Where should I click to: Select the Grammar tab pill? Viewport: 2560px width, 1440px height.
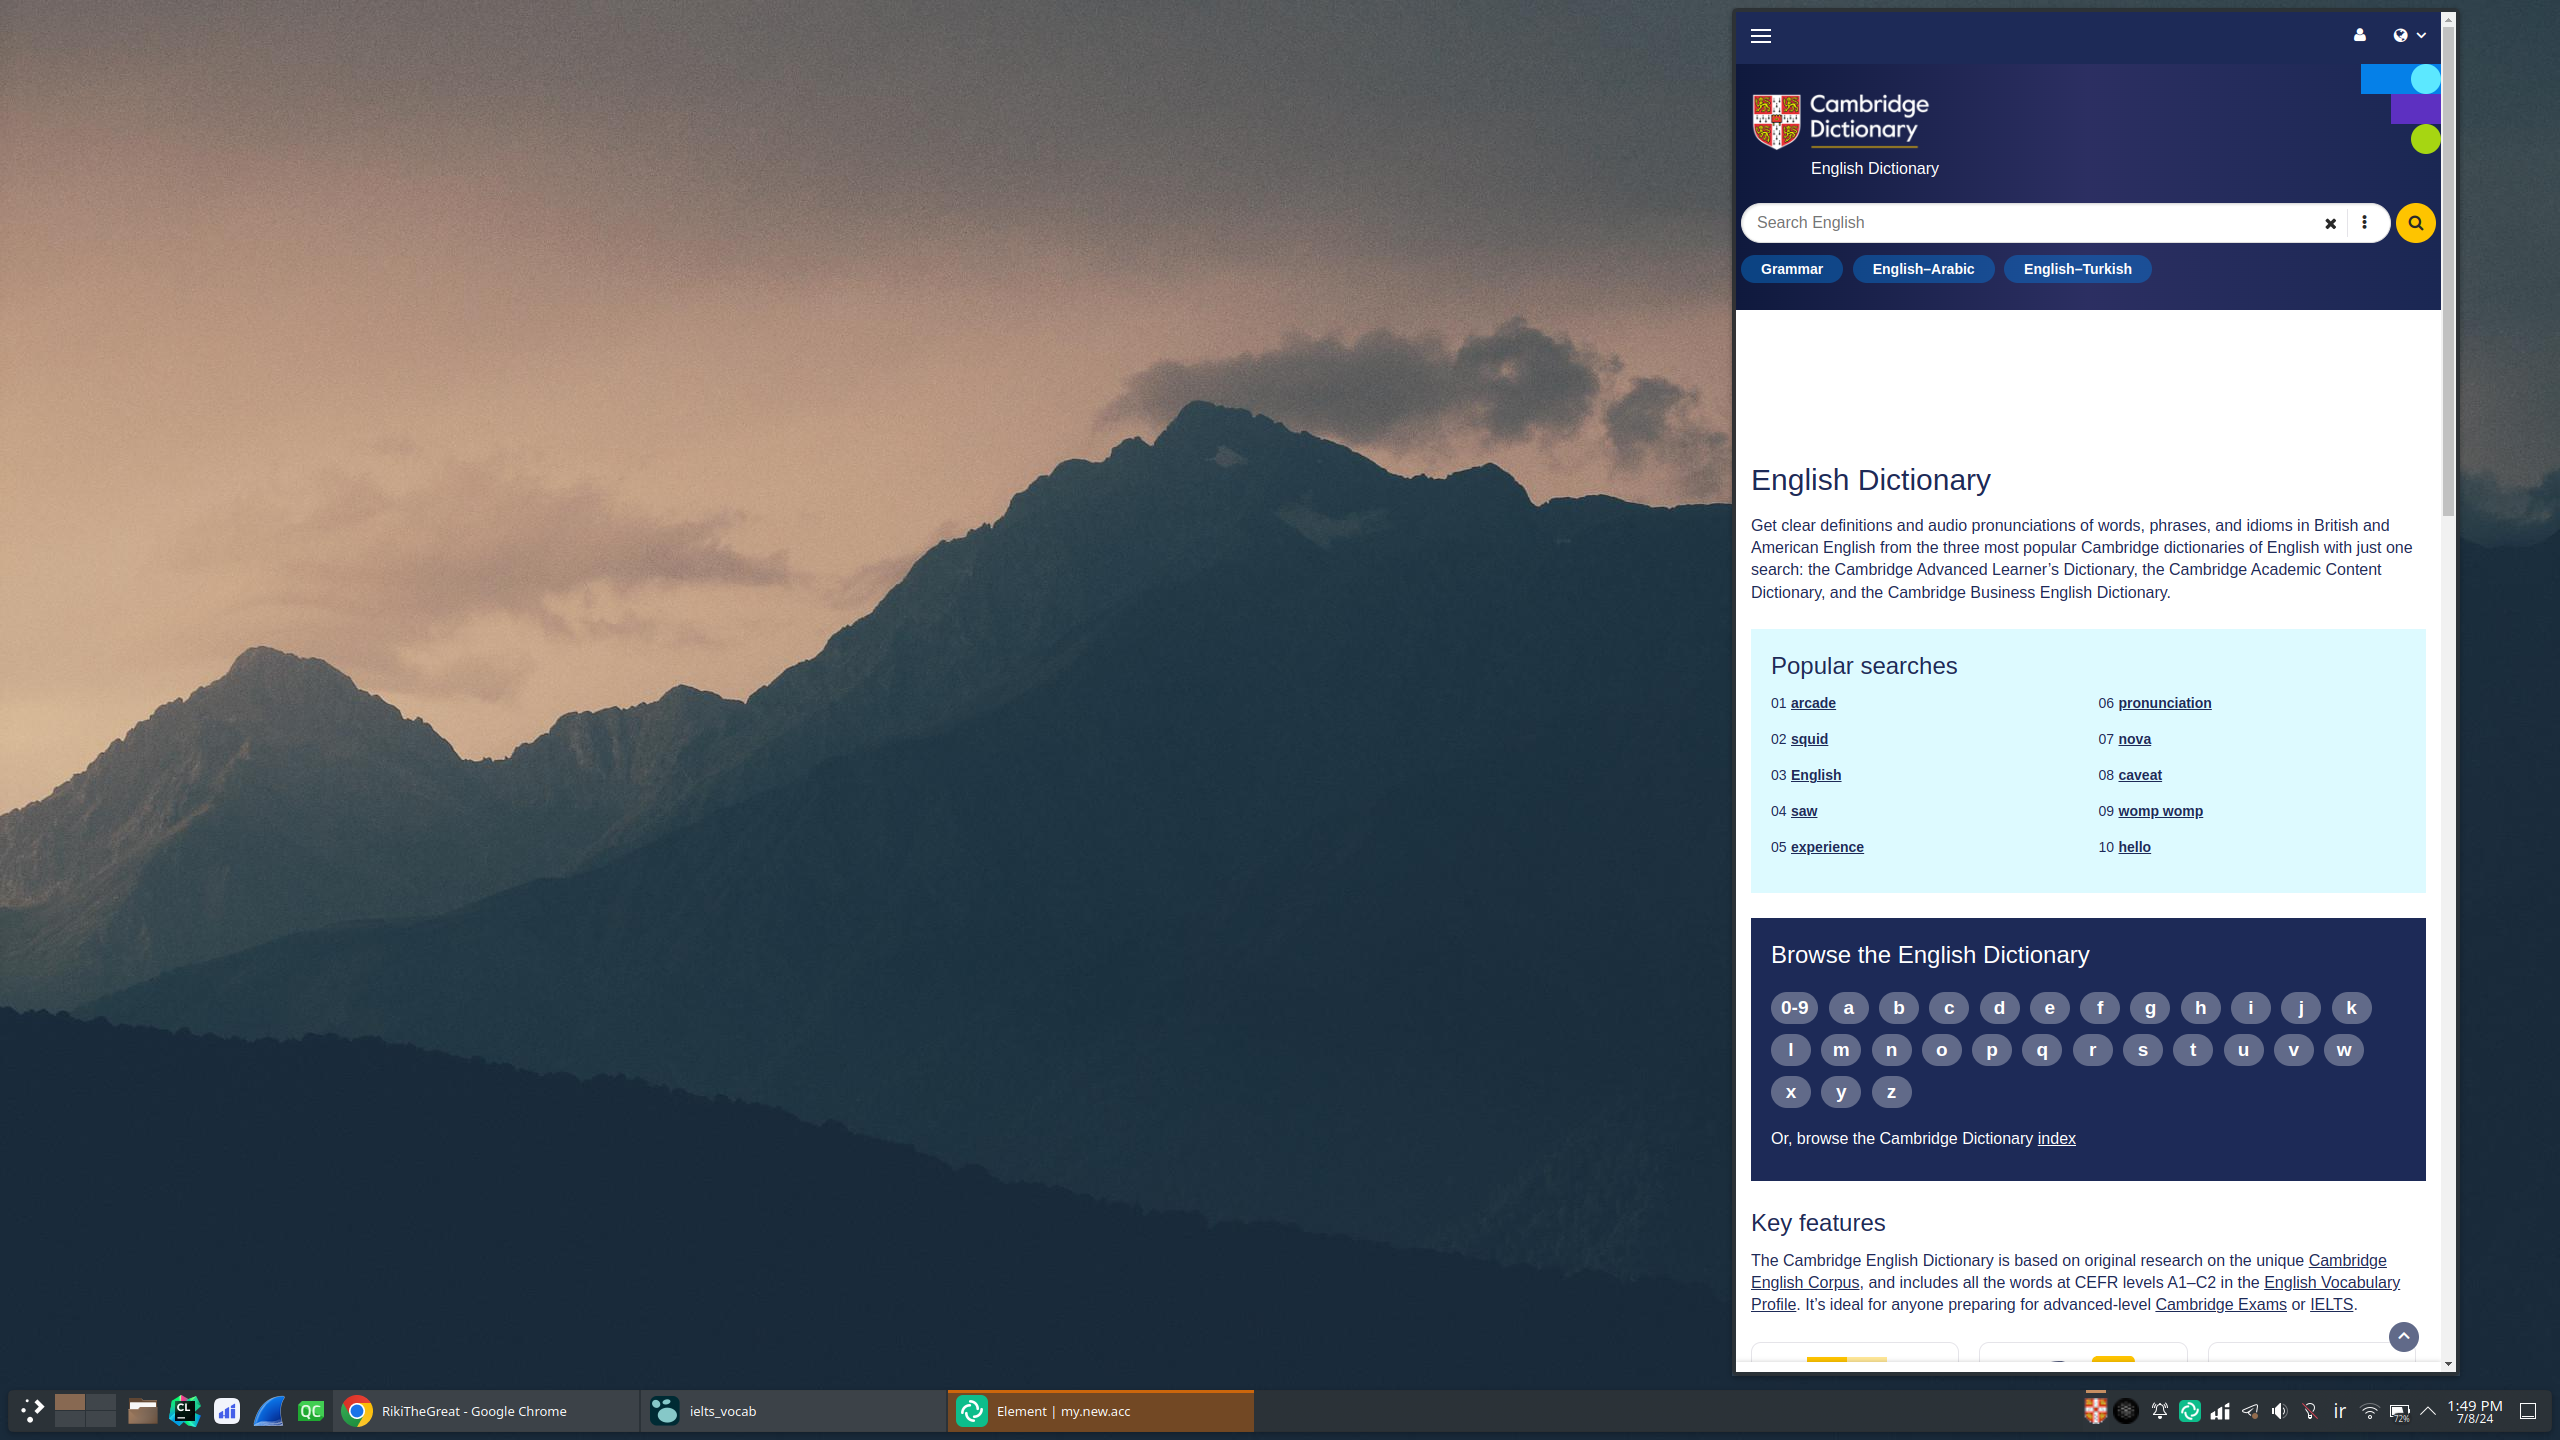pyautogui.click(x=1791, y=269)
